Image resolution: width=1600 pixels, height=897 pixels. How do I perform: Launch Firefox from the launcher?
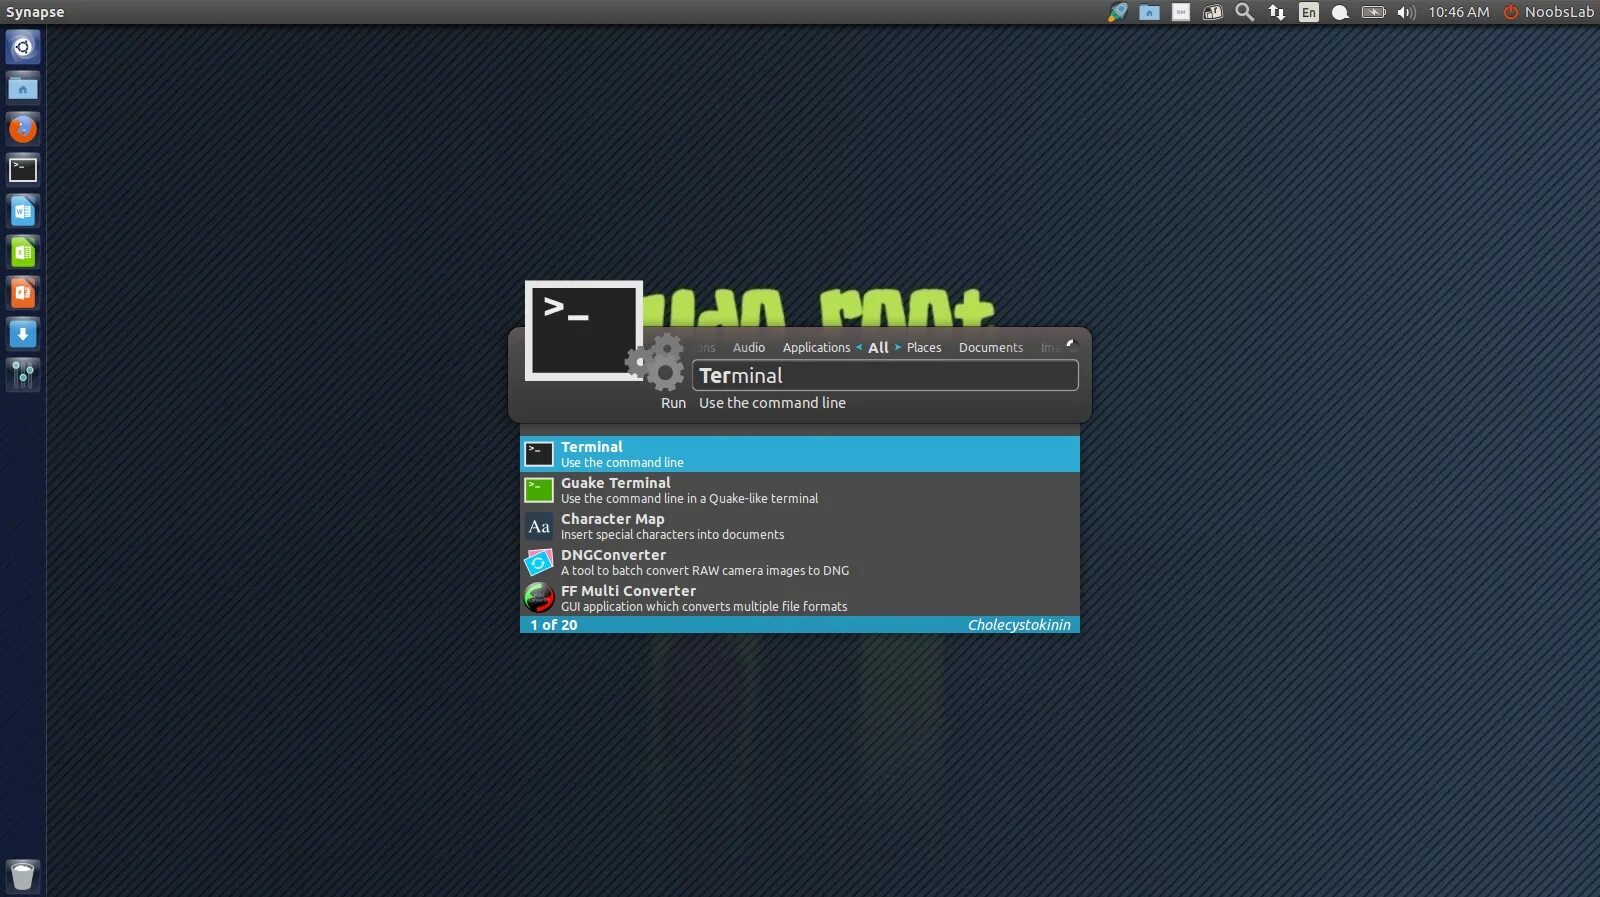[23, 129]
